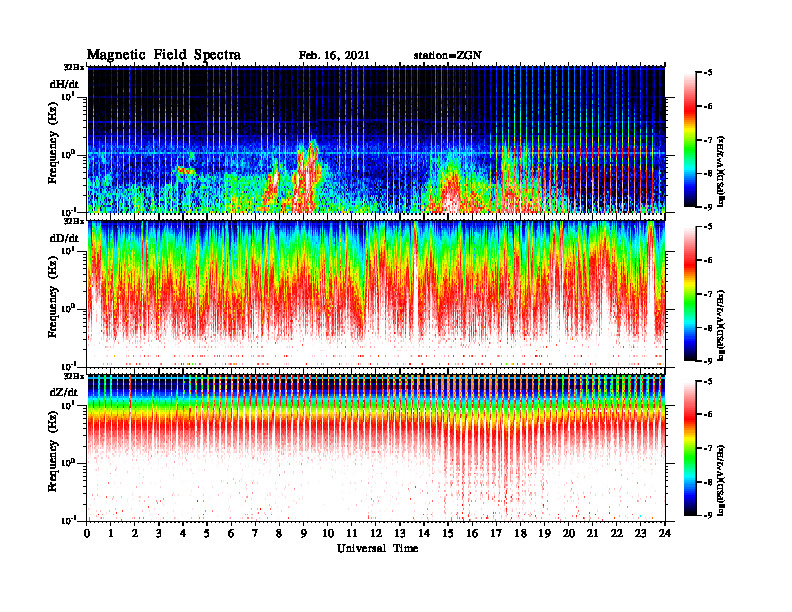Click the hour 10 label on the Universal Time axis
Screen dimensions: 792x612
coord(328,534)
